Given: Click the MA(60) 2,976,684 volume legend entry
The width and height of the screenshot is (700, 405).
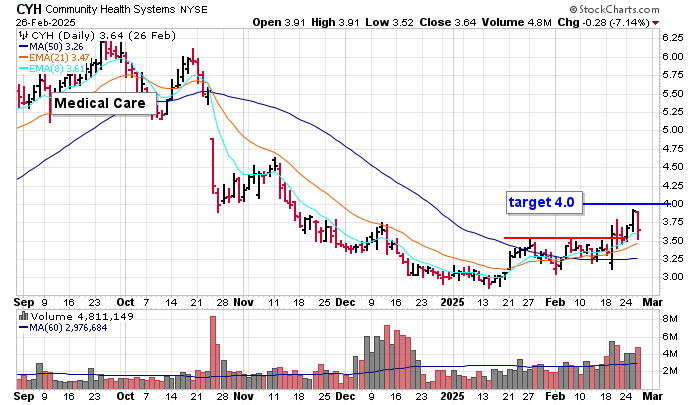Looking at the screenshot, I should [63, 328].
